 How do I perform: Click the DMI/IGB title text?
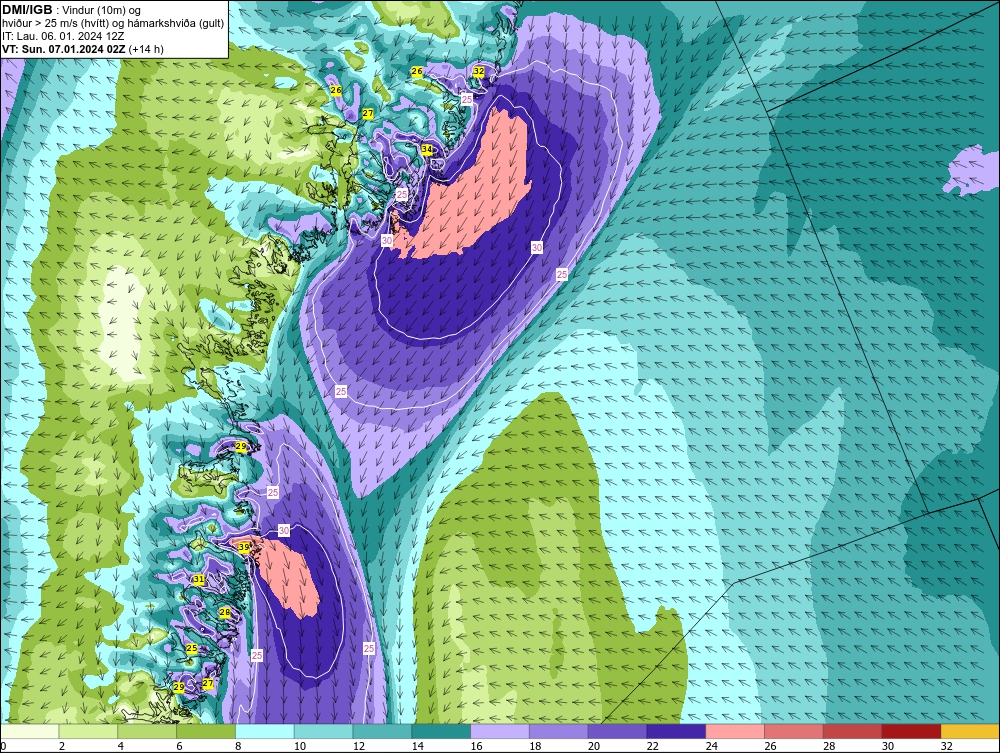[27, 10]
